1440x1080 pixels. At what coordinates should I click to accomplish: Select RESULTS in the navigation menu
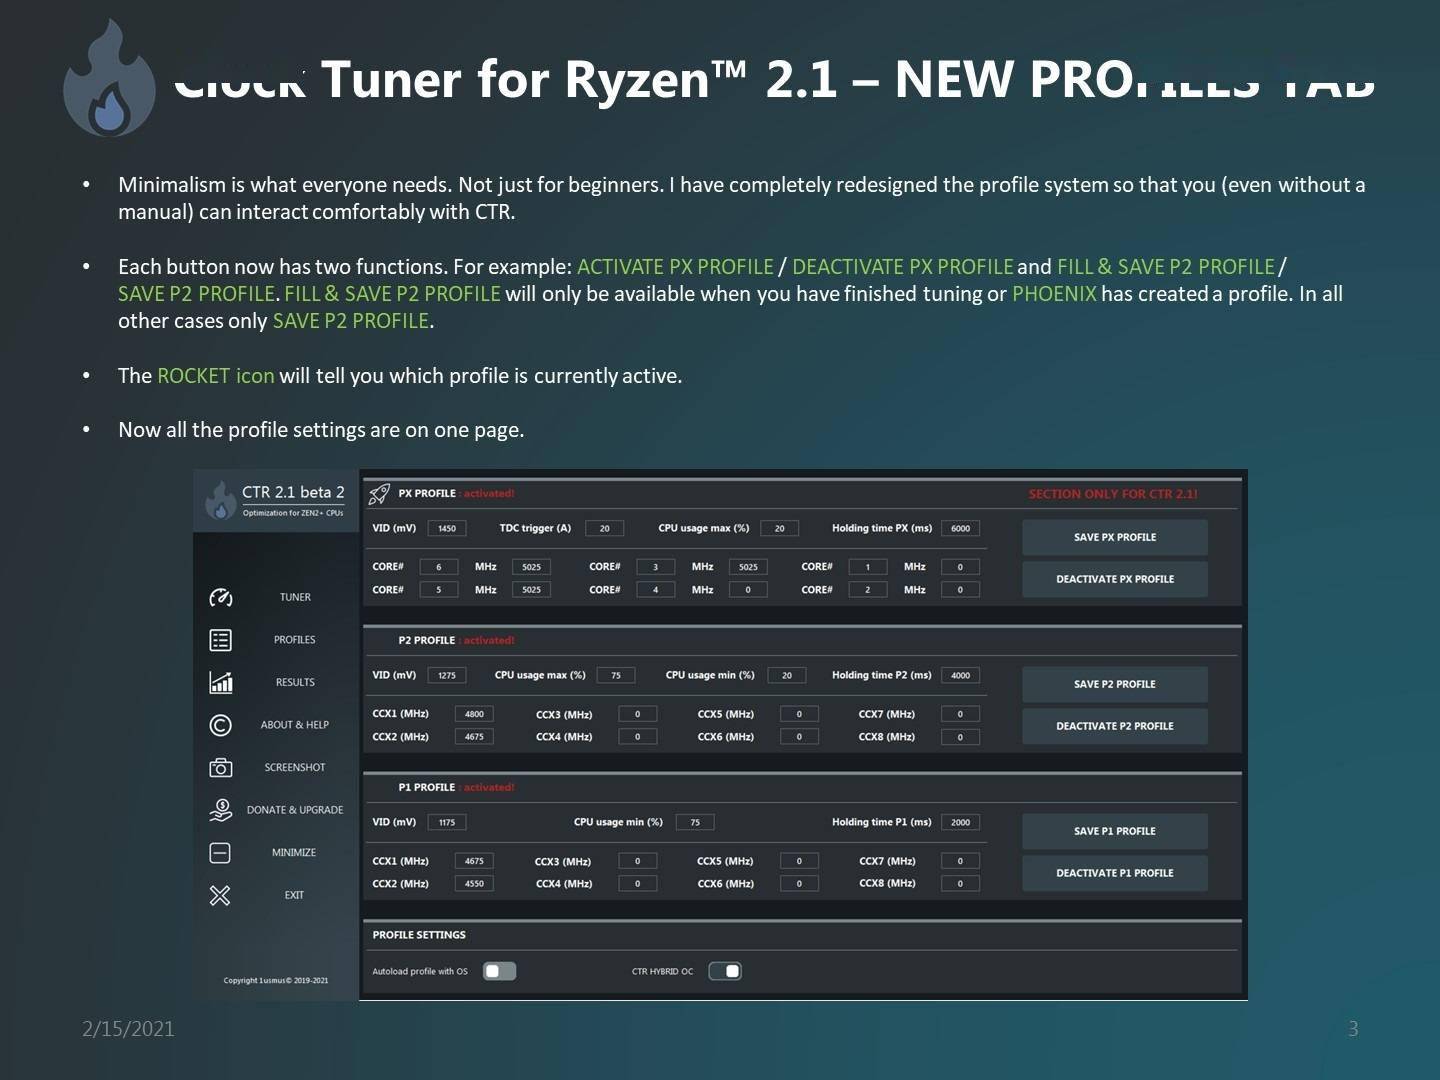pyautogui.click(x=294, y=681)
